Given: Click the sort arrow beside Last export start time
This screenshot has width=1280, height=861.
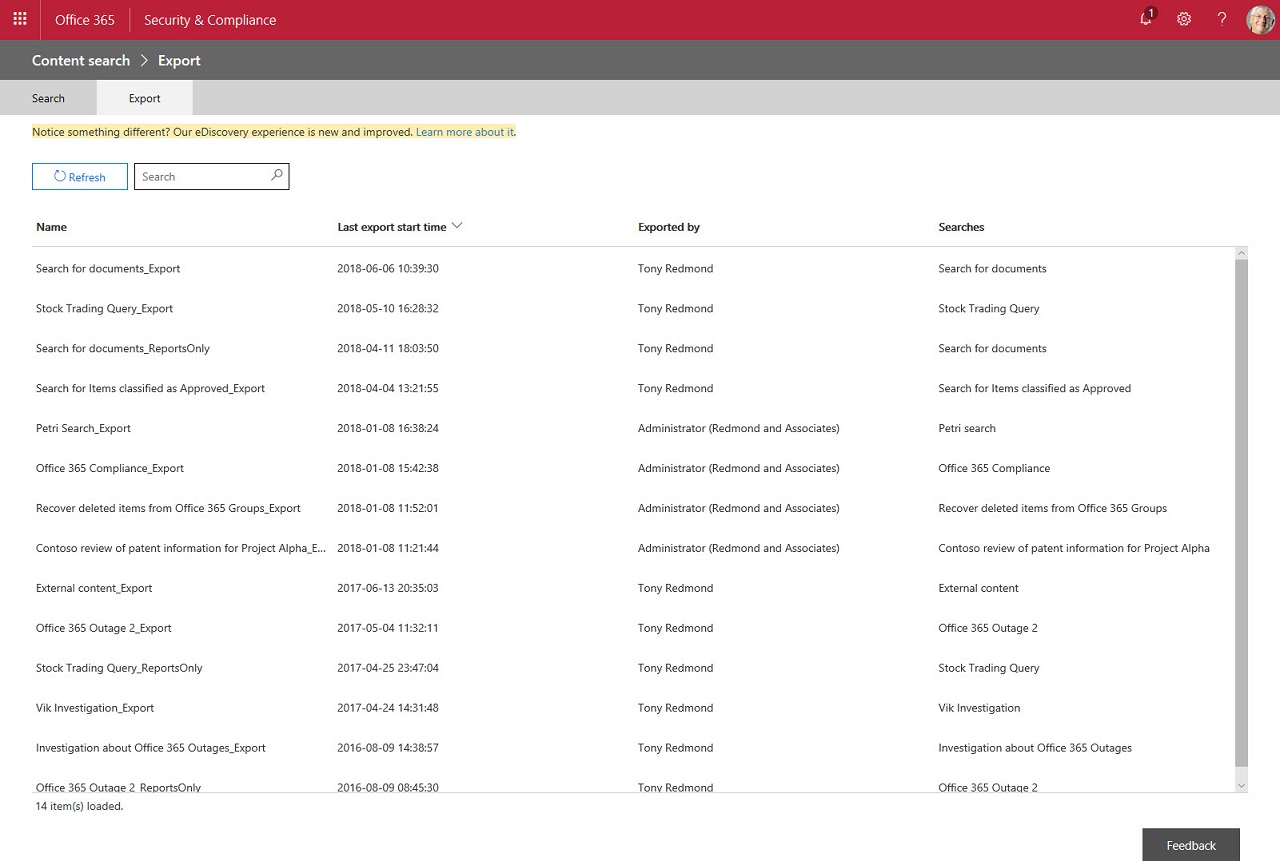Looking at the screenshot, I should tap(457, 226).
